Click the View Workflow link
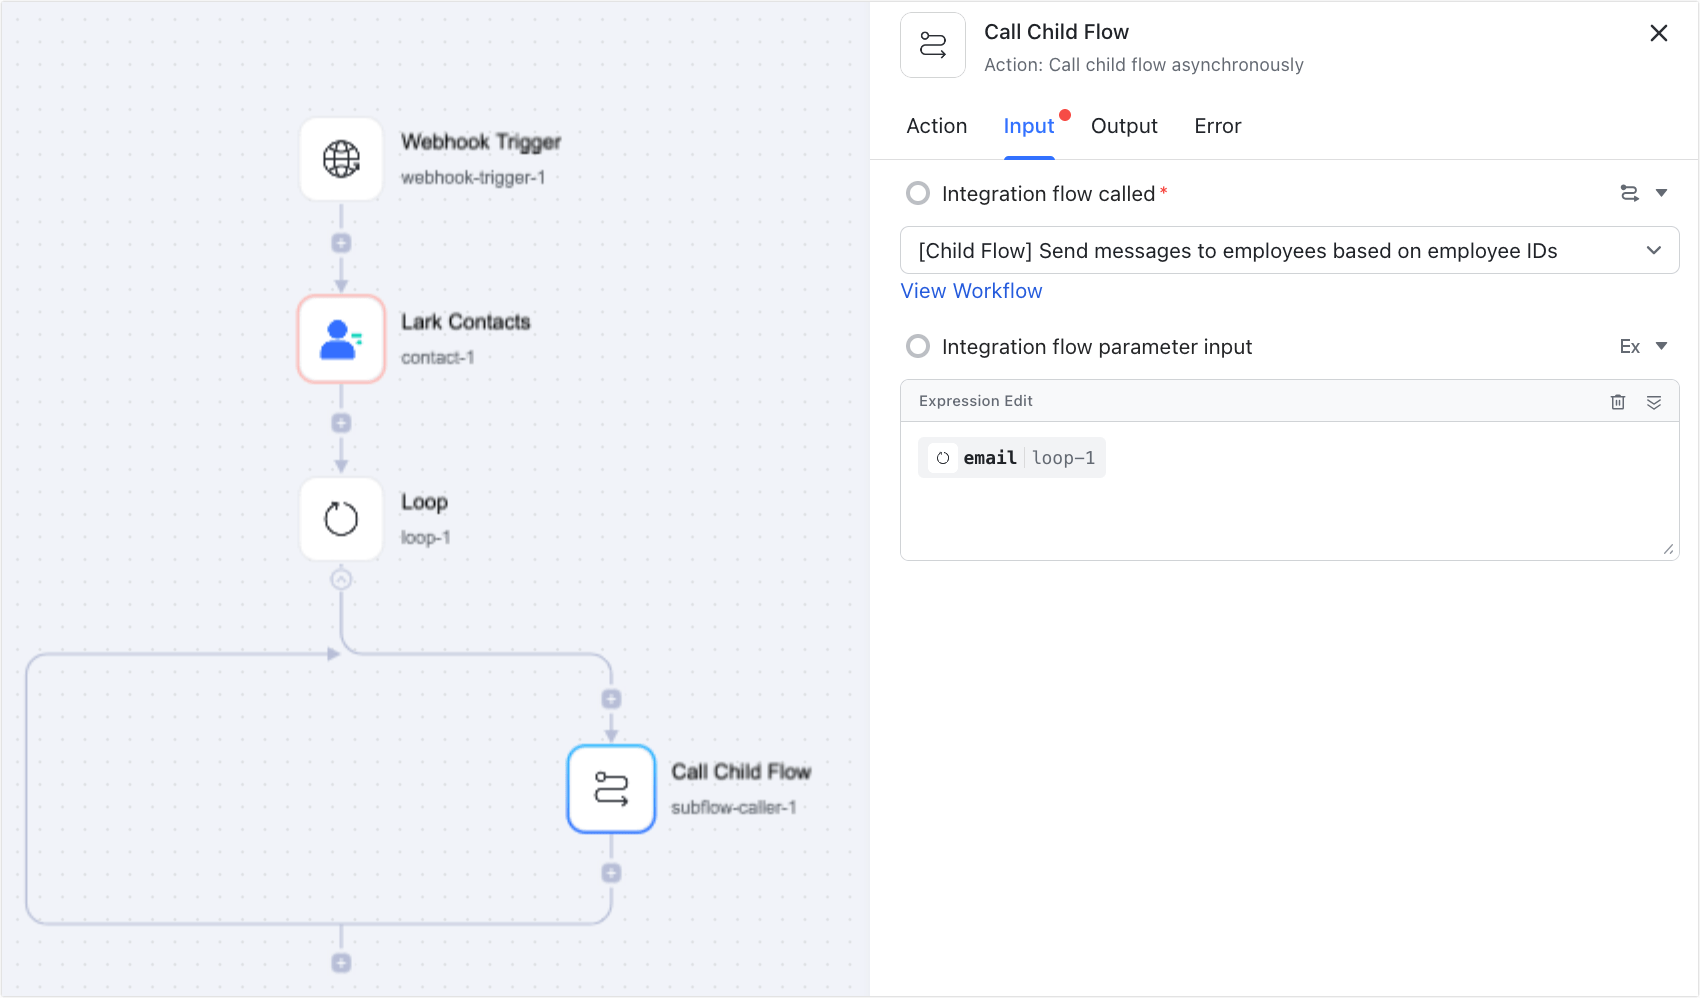 [x=971, y=291]
